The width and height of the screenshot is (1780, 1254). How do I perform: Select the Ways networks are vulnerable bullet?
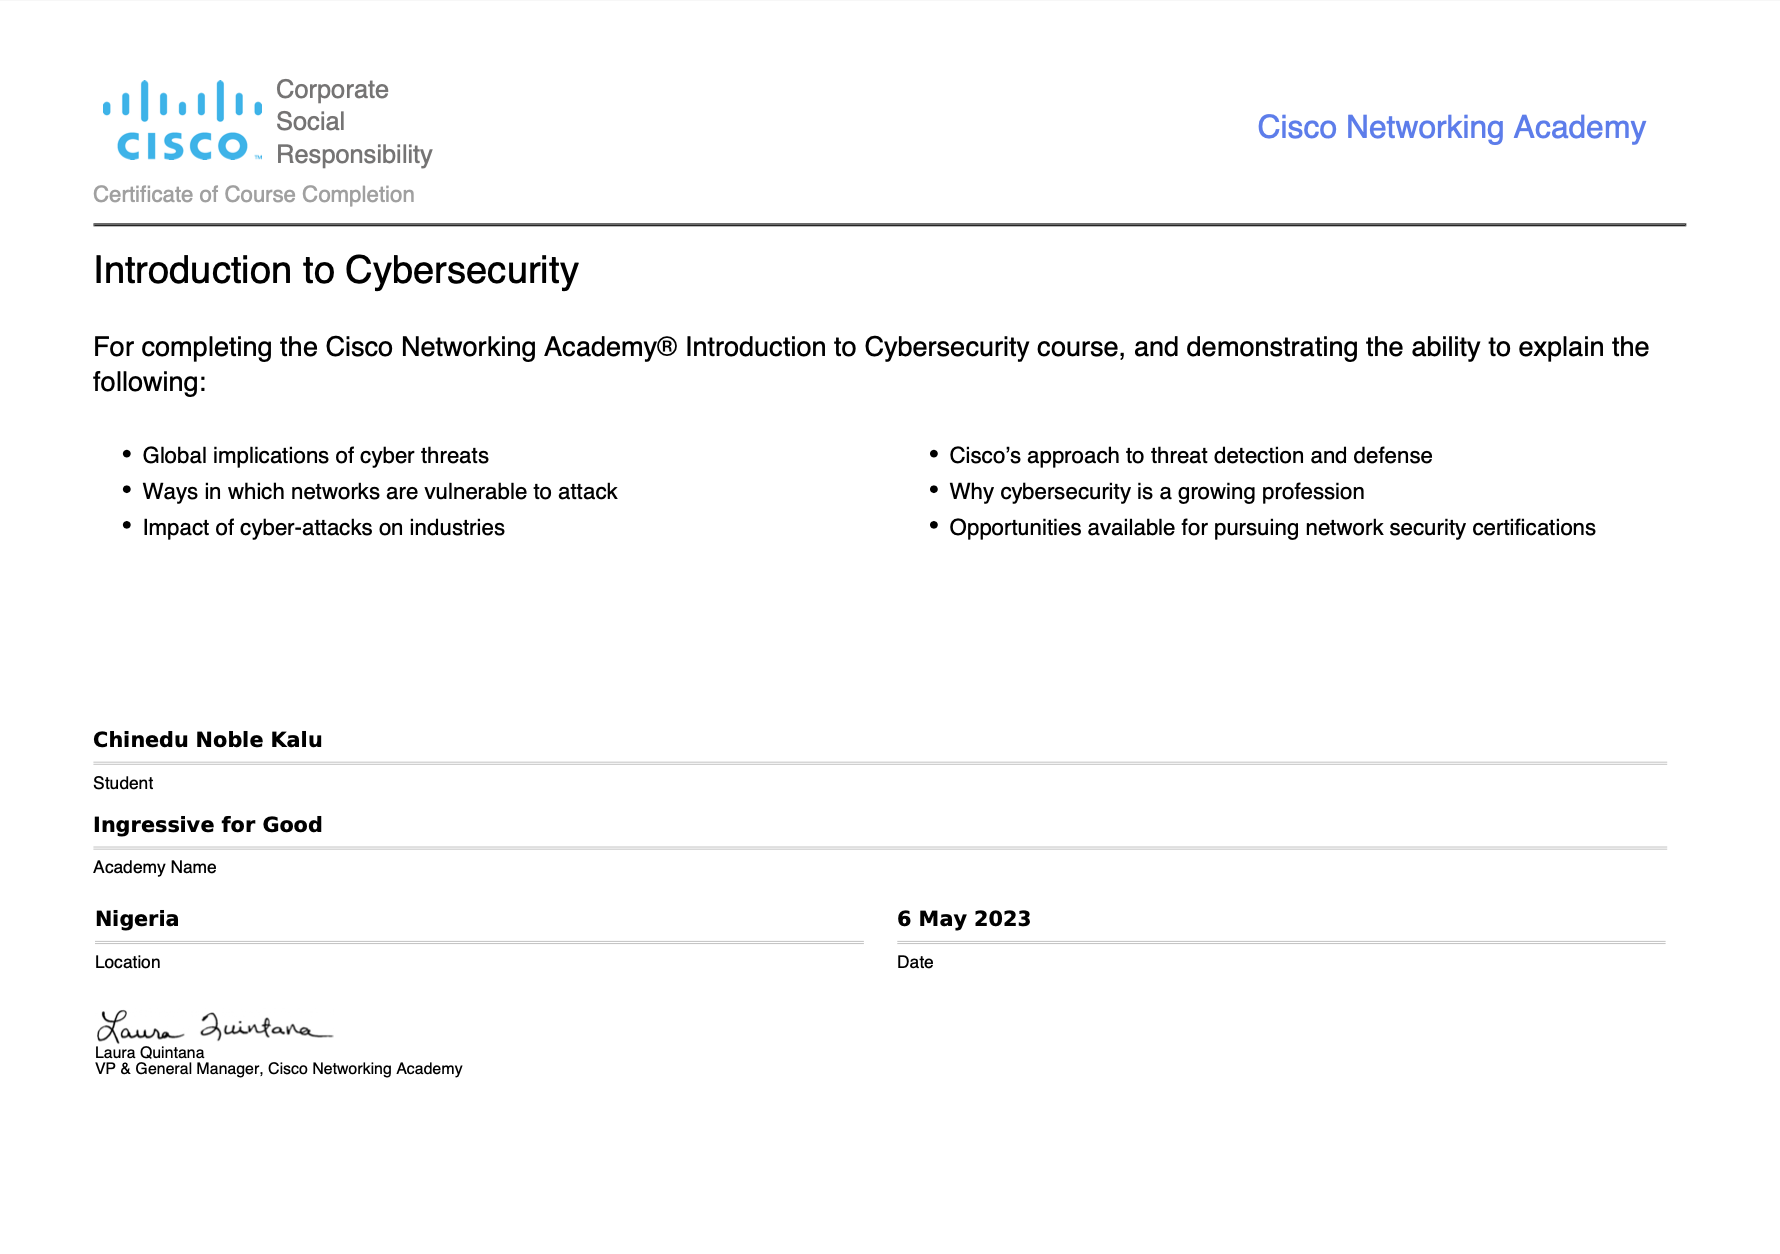(380, 492)
